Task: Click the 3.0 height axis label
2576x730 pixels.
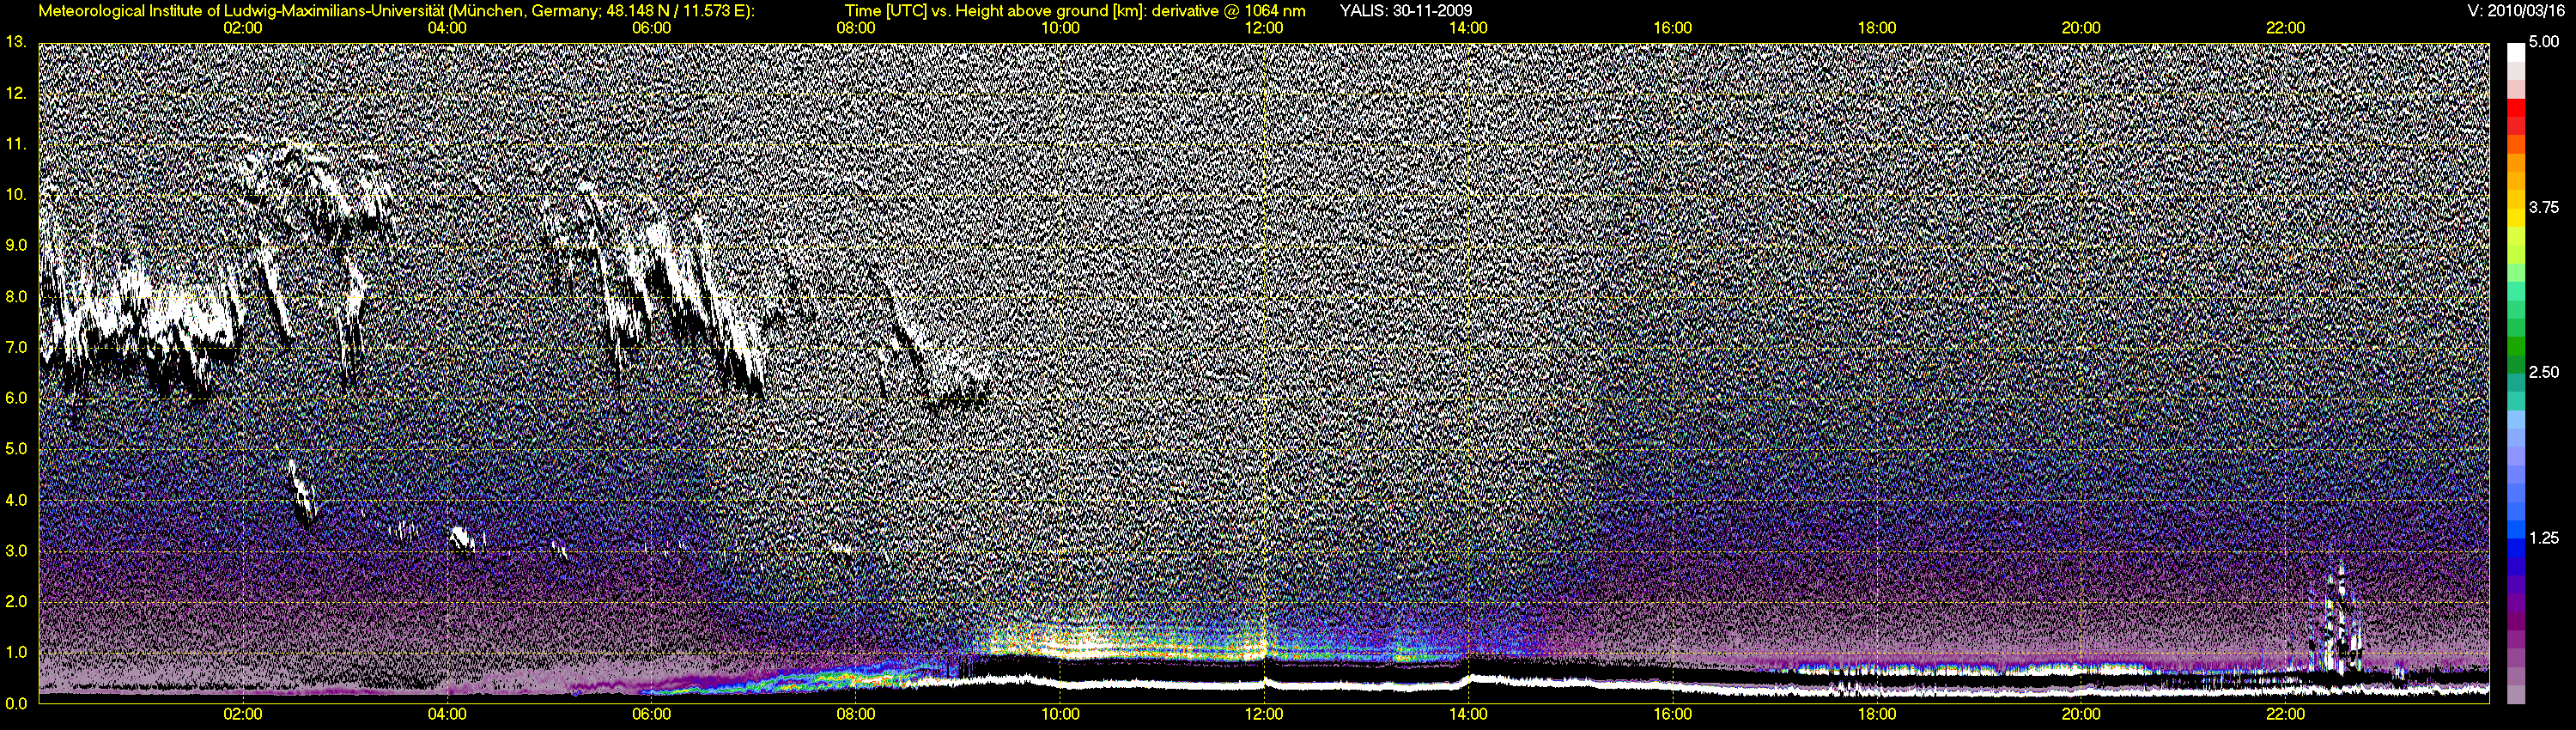Action: click(x=16, y=551)
